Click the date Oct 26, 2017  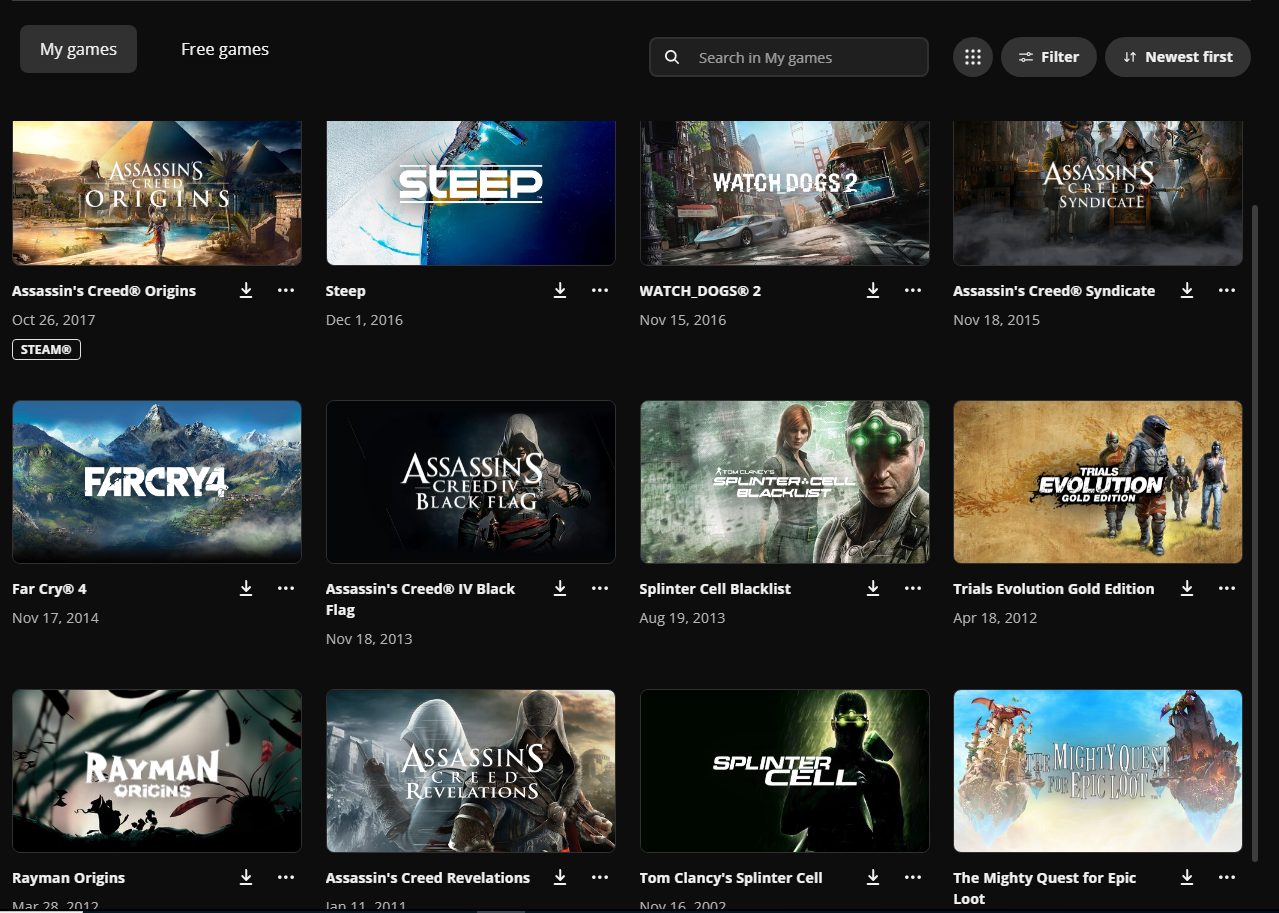click(54, 320)
